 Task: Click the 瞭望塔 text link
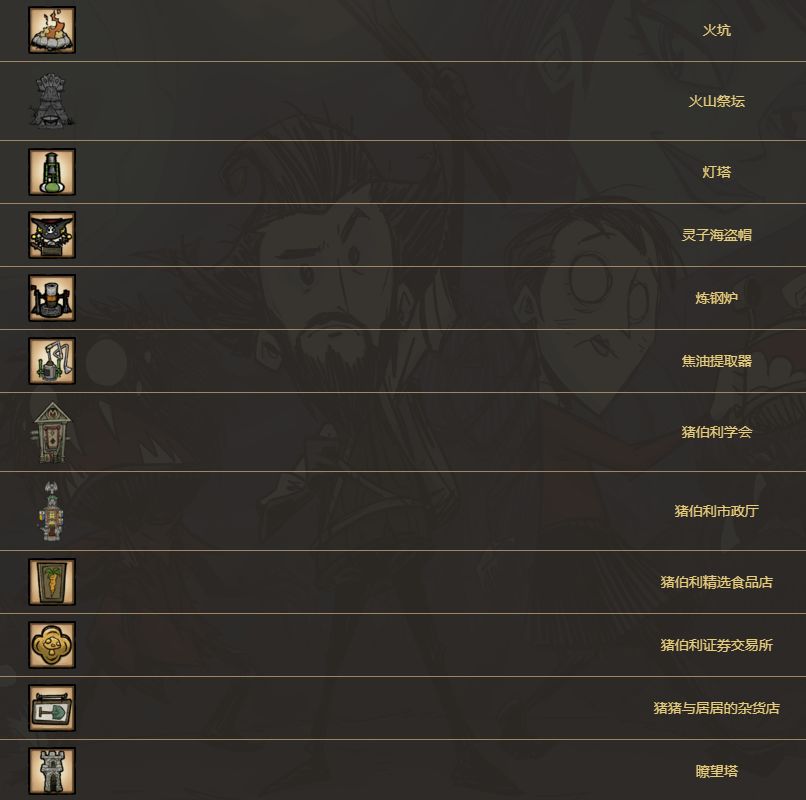(716, 771)
